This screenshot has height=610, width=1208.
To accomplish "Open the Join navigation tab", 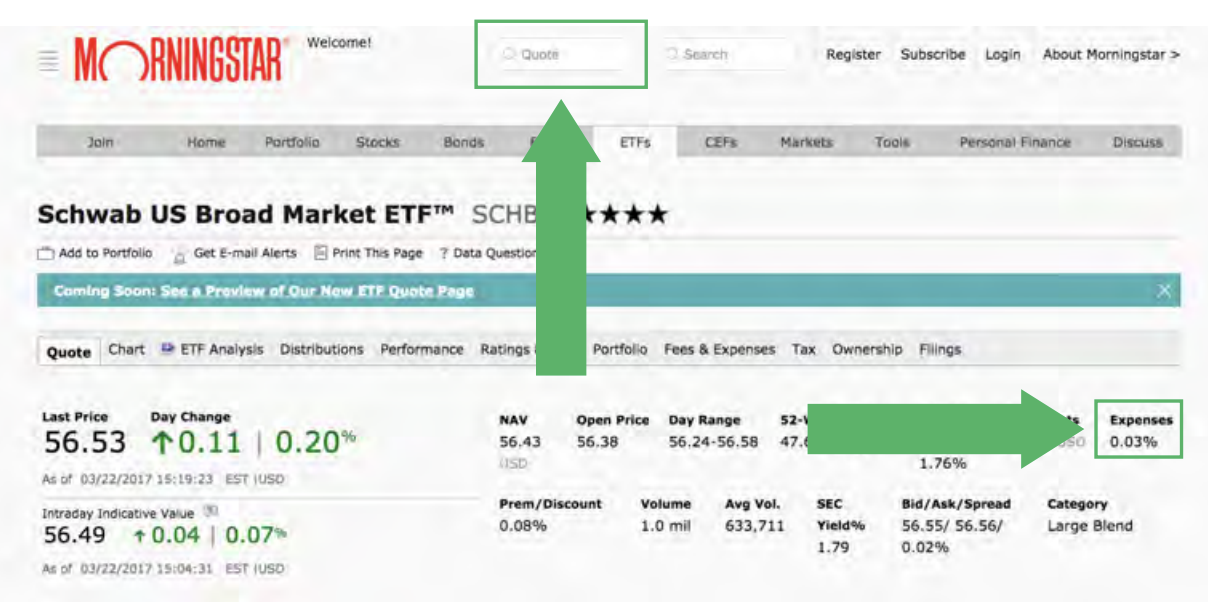I will click(x=100, y=142).
